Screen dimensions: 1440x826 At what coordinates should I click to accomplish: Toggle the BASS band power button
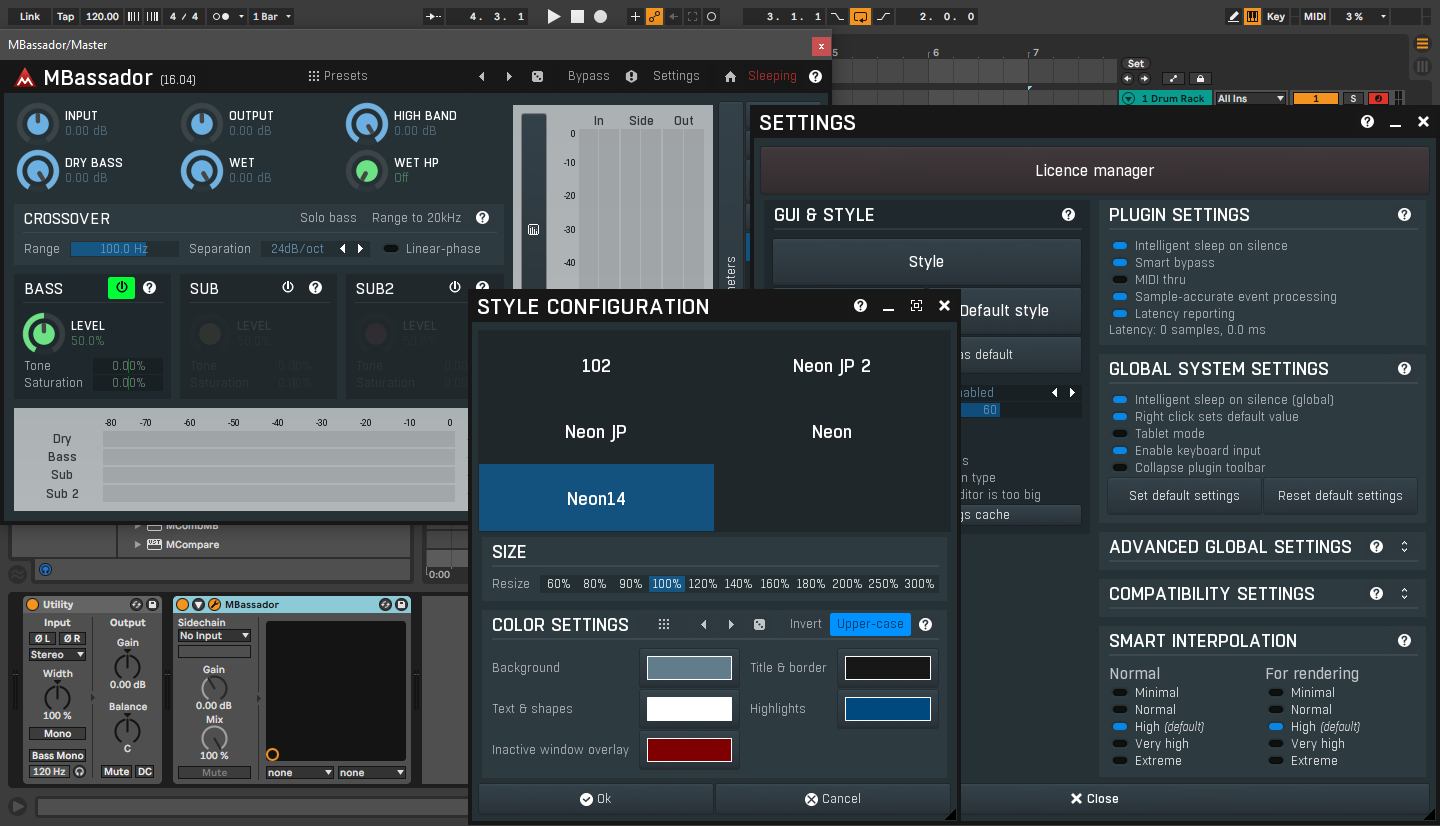point(121,288)
